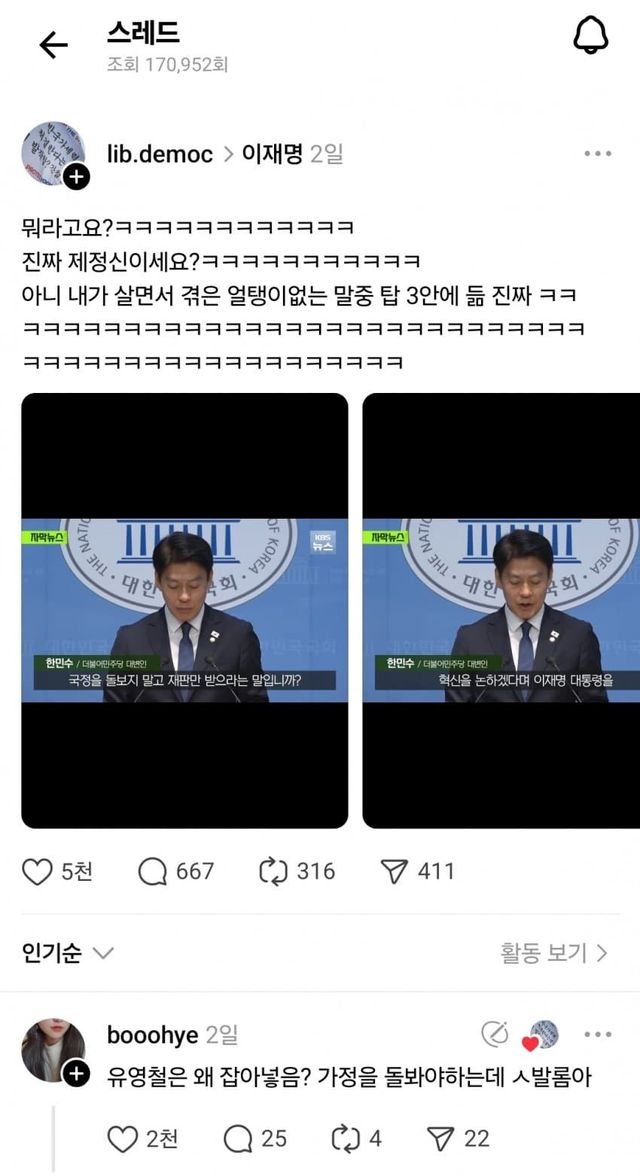Like the main post heart icon
Viewport: 640px width, 1176px height.
coord(37,872)
